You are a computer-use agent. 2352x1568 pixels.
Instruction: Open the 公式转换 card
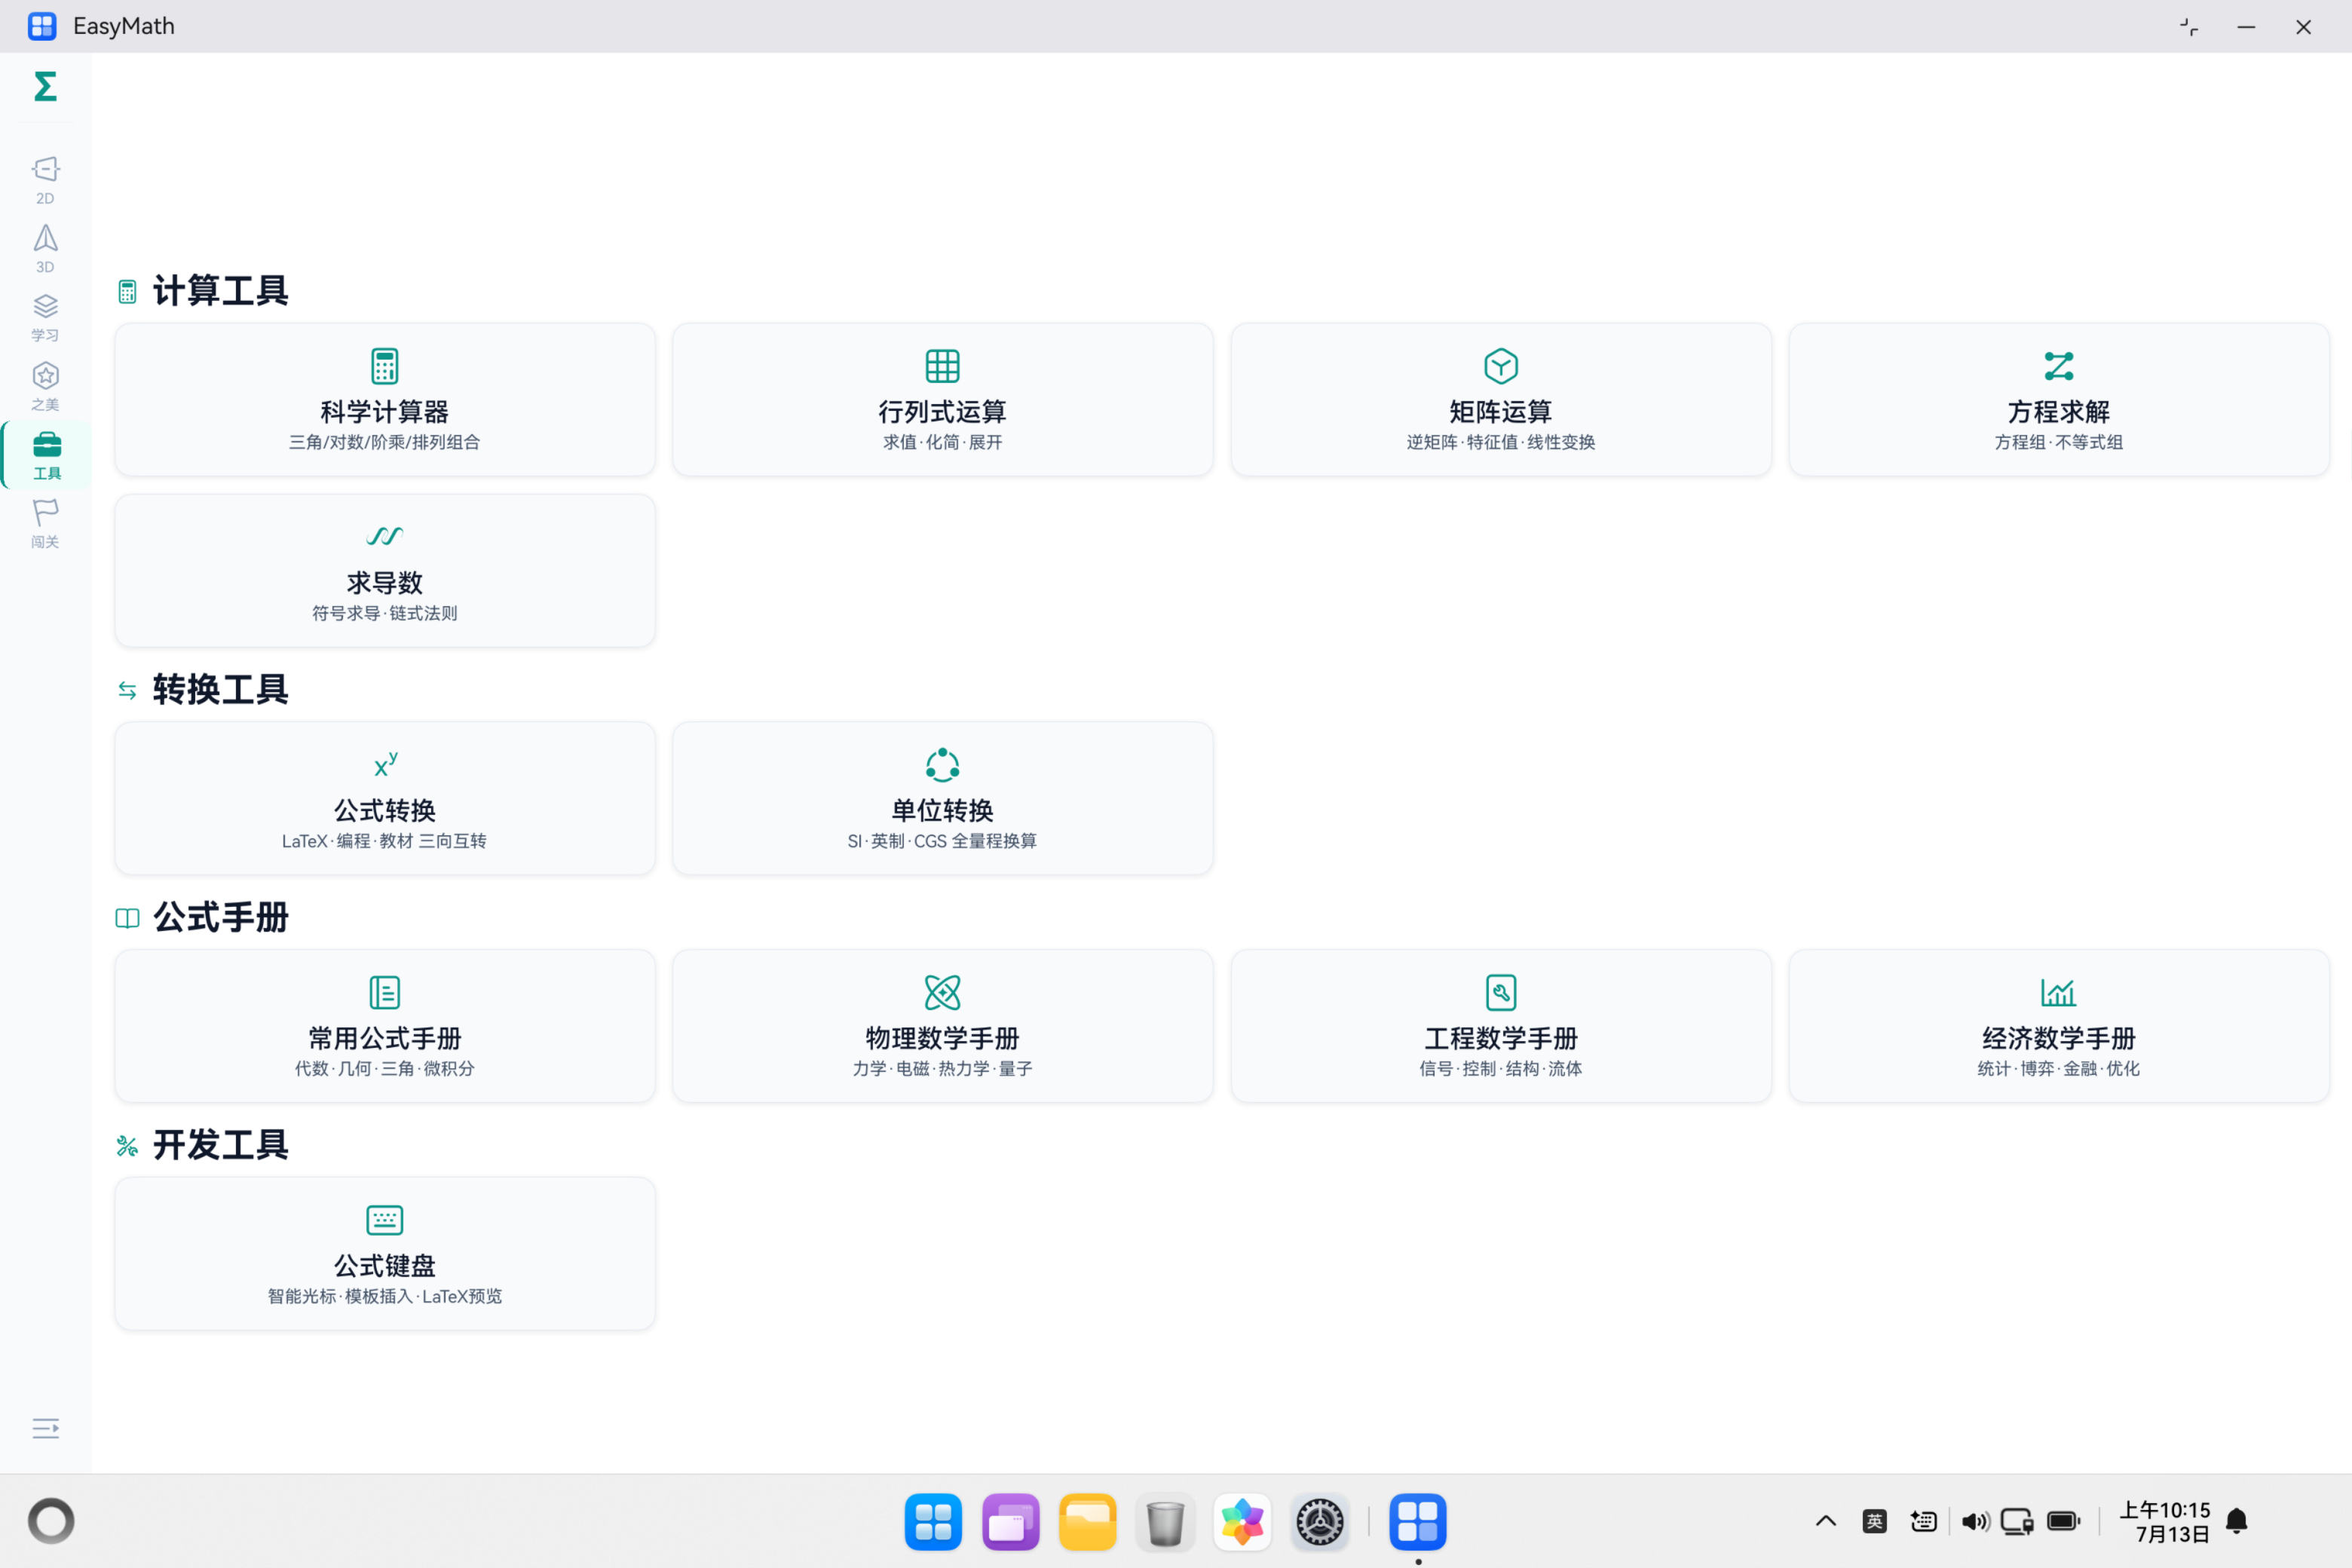tap(385, 798)
